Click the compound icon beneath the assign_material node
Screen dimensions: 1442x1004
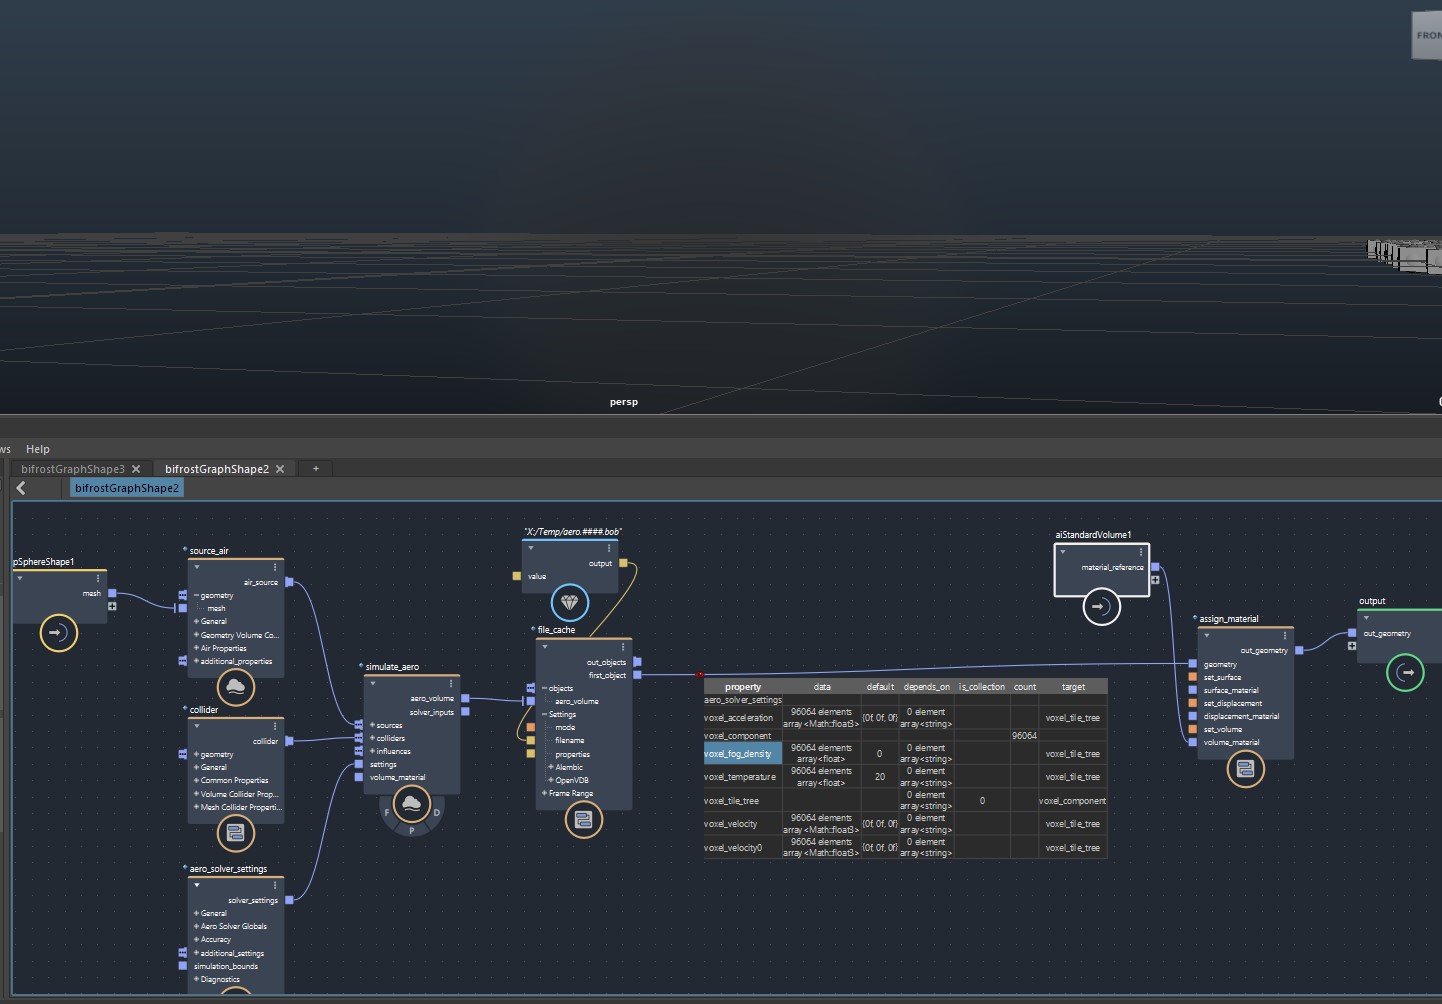tap(1245, 769)
